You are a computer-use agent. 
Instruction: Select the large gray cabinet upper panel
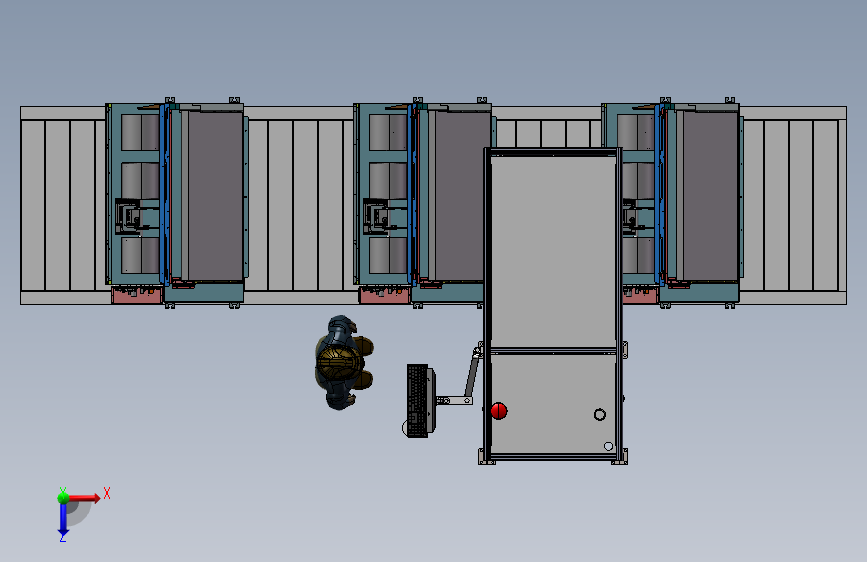point(553,252)
